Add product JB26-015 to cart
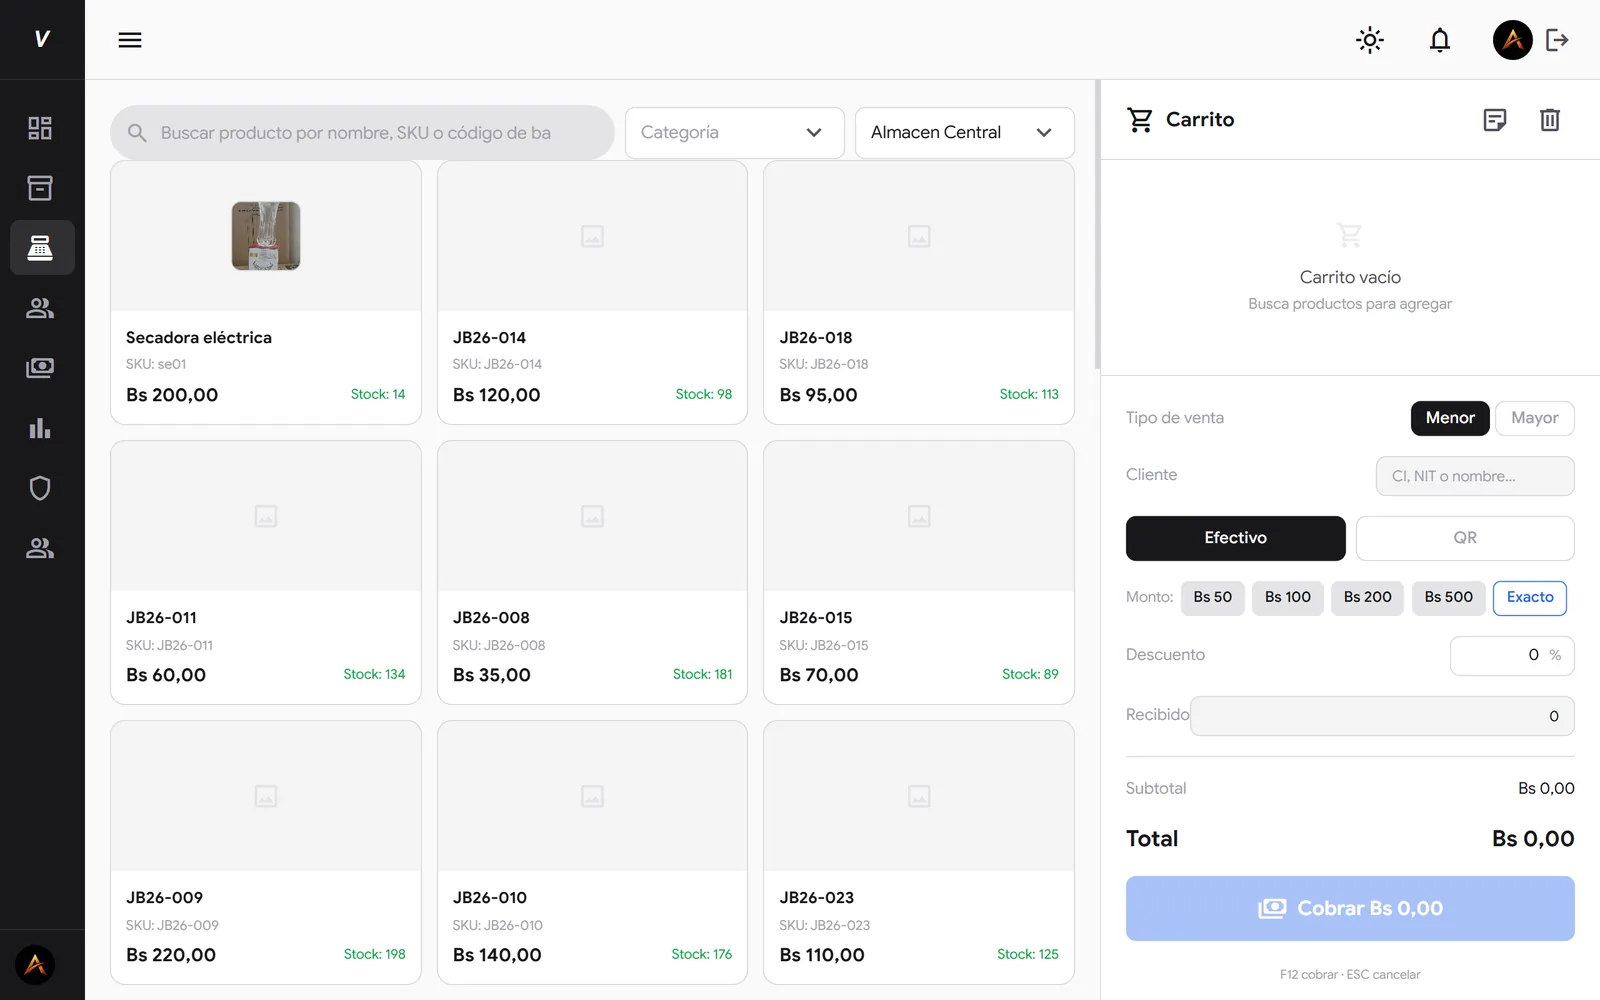Image resolution: width=1600 pixels, height=1000 pixels. [919, 573]
